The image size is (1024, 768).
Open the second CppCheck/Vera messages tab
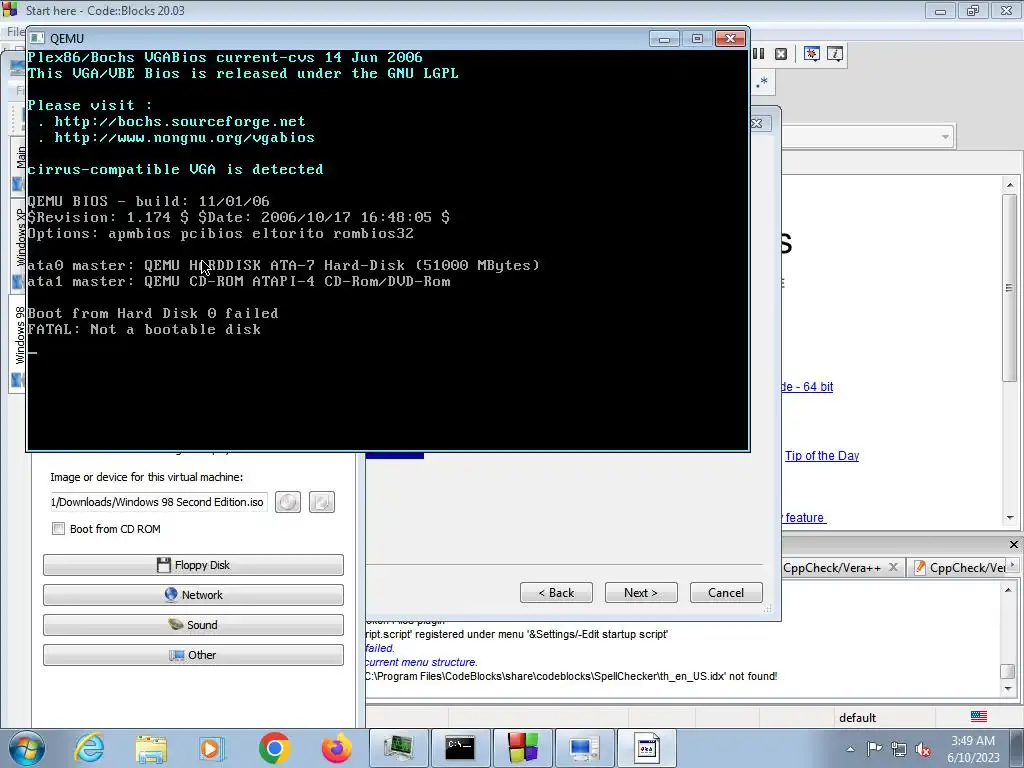pos(960,568)
